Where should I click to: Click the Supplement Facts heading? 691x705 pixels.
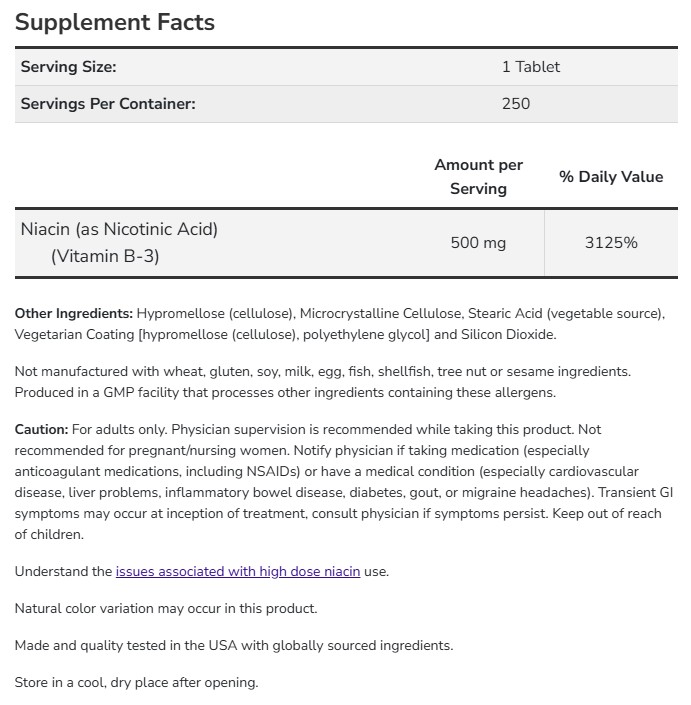pos(115,22)
